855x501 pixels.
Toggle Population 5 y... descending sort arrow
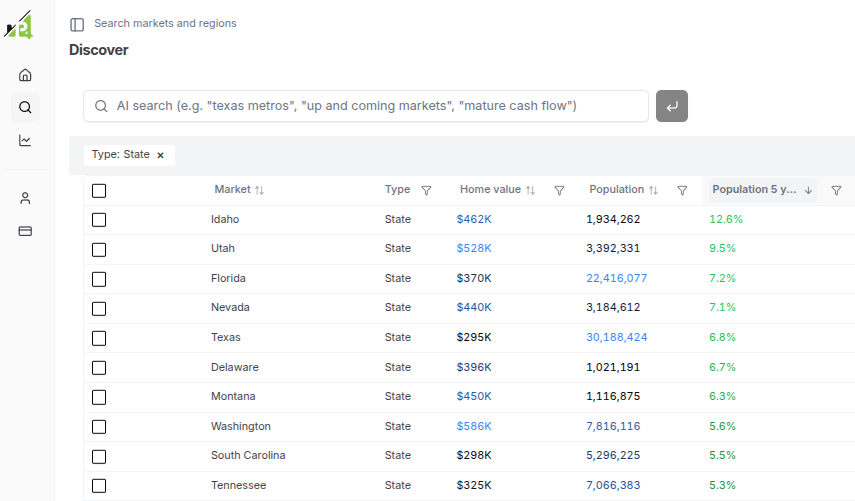(808, 190)
